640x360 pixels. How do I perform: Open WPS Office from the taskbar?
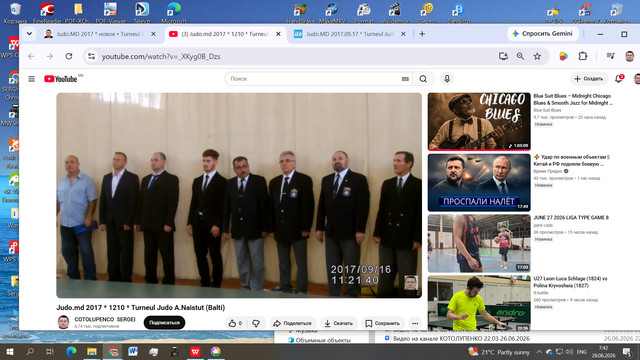pos(195,351)
